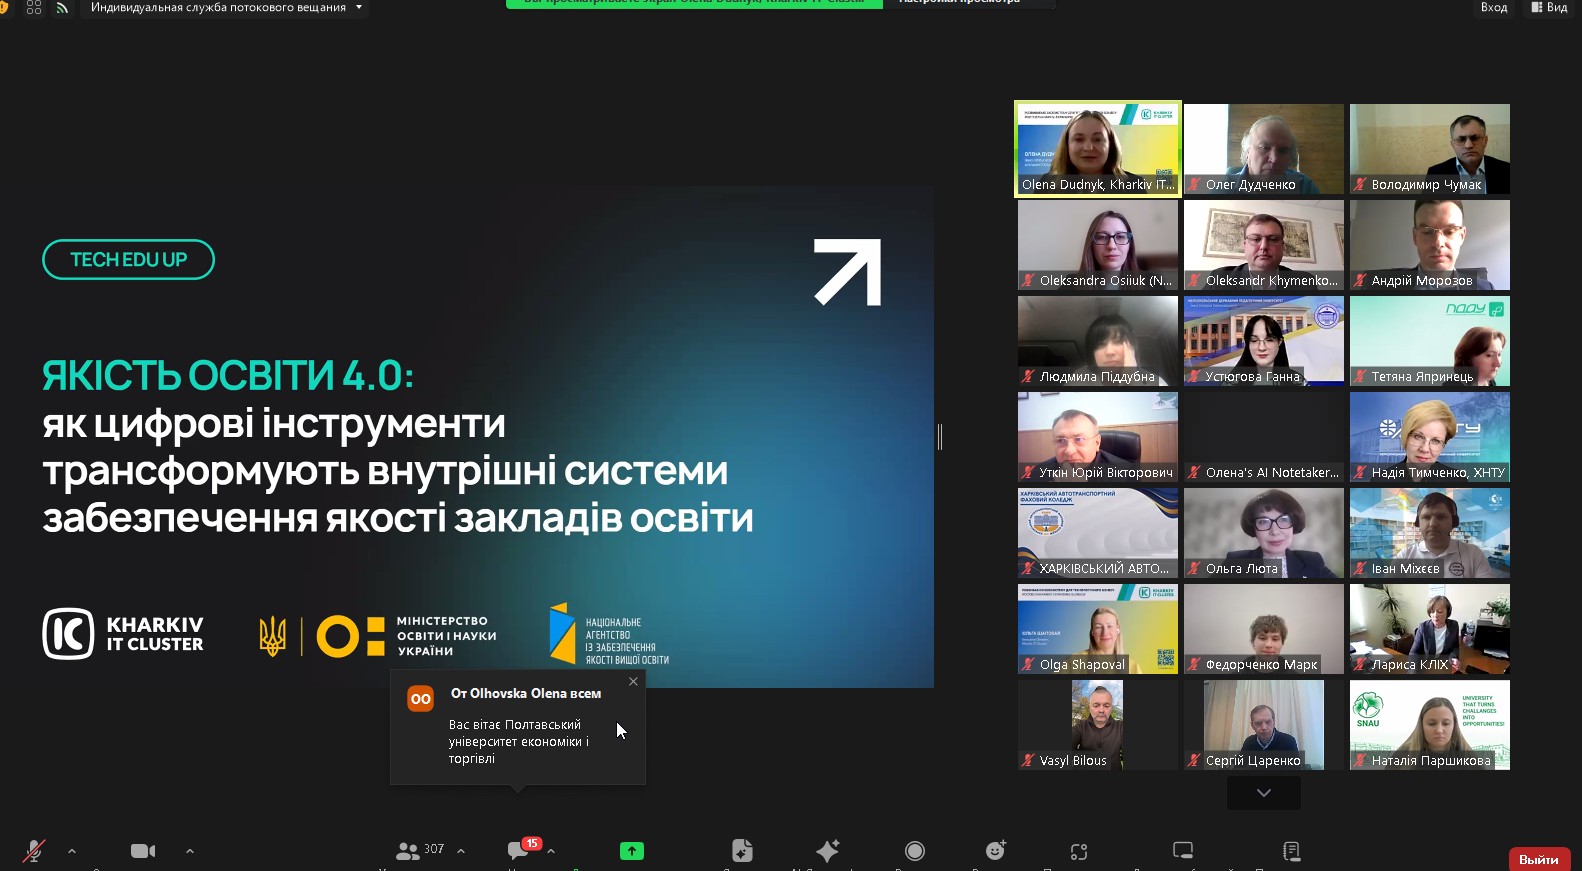Open the reactions smiley icon
Screen dimensions: 1582x871
[x=995, y=851]
